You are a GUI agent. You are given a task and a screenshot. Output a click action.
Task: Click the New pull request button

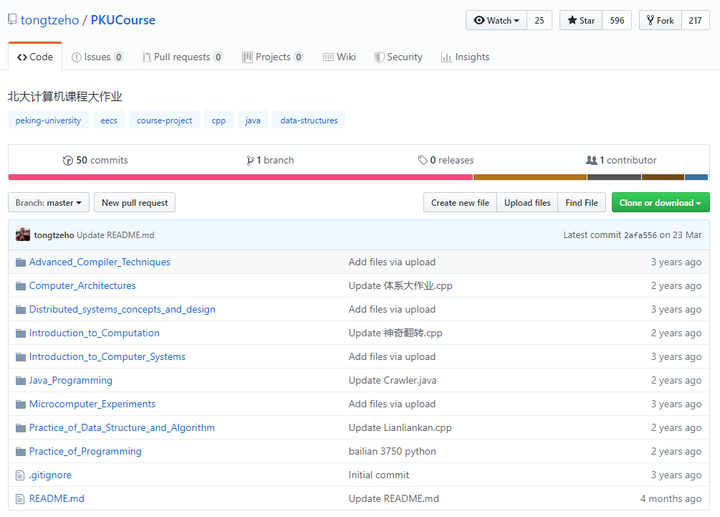point(135,203)
